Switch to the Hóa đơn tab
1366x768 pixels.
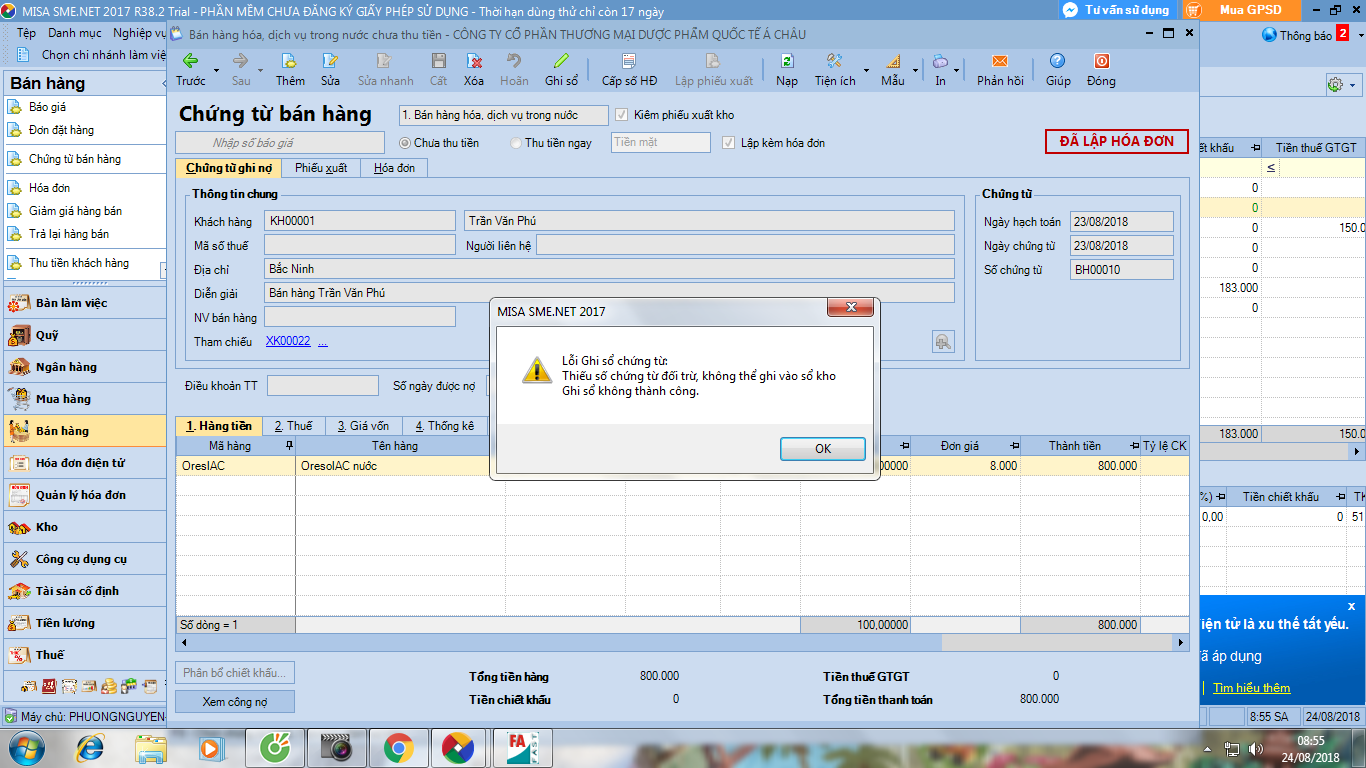click(394, 168)
